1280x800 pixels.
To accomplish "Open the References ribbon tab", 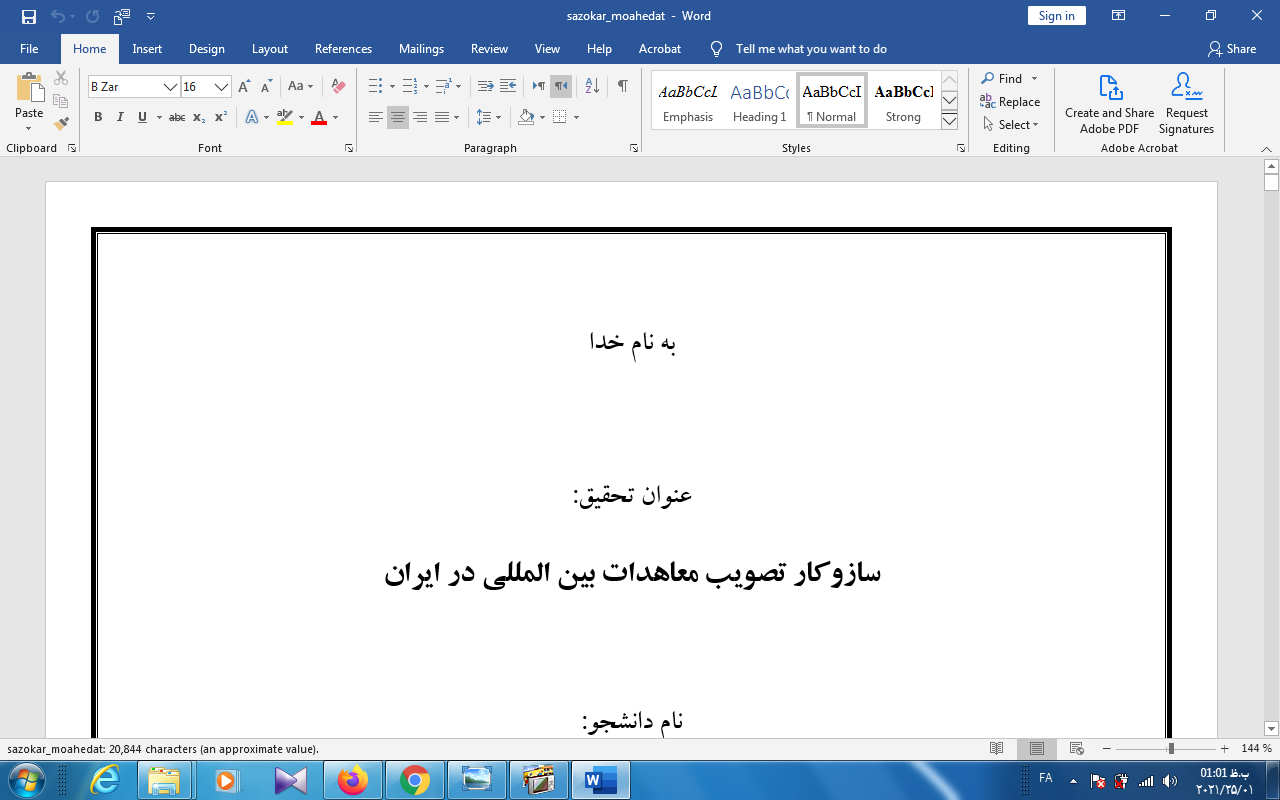I will pyautogui.click(x=343, y=49).
